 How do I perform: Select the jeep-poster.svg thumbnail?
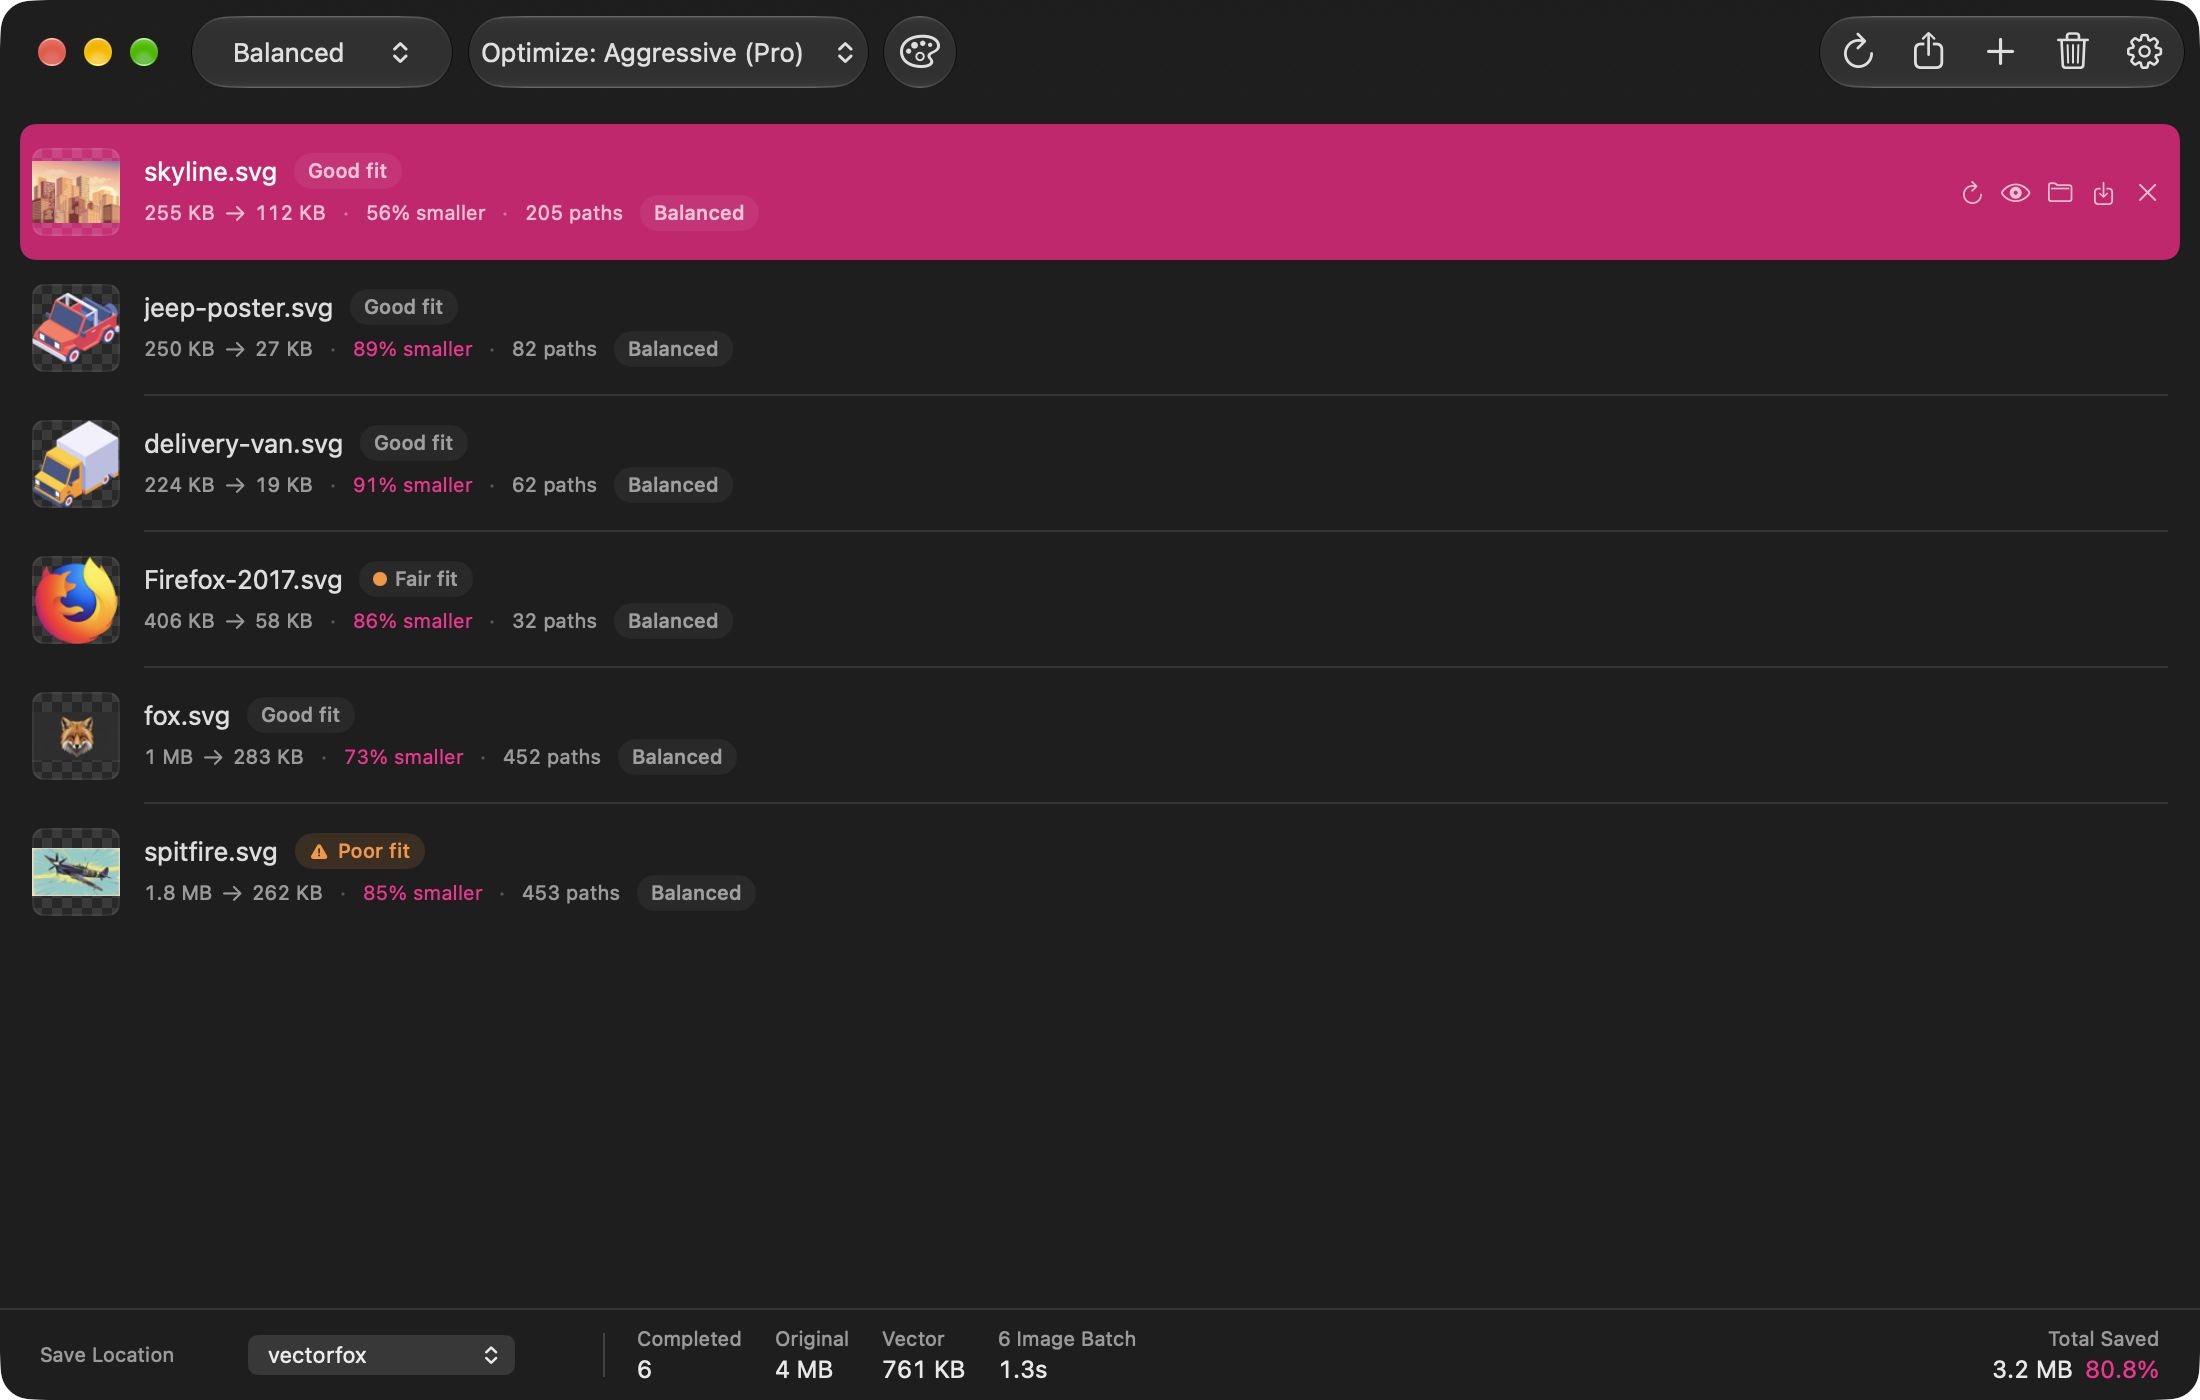pos(76,328)
